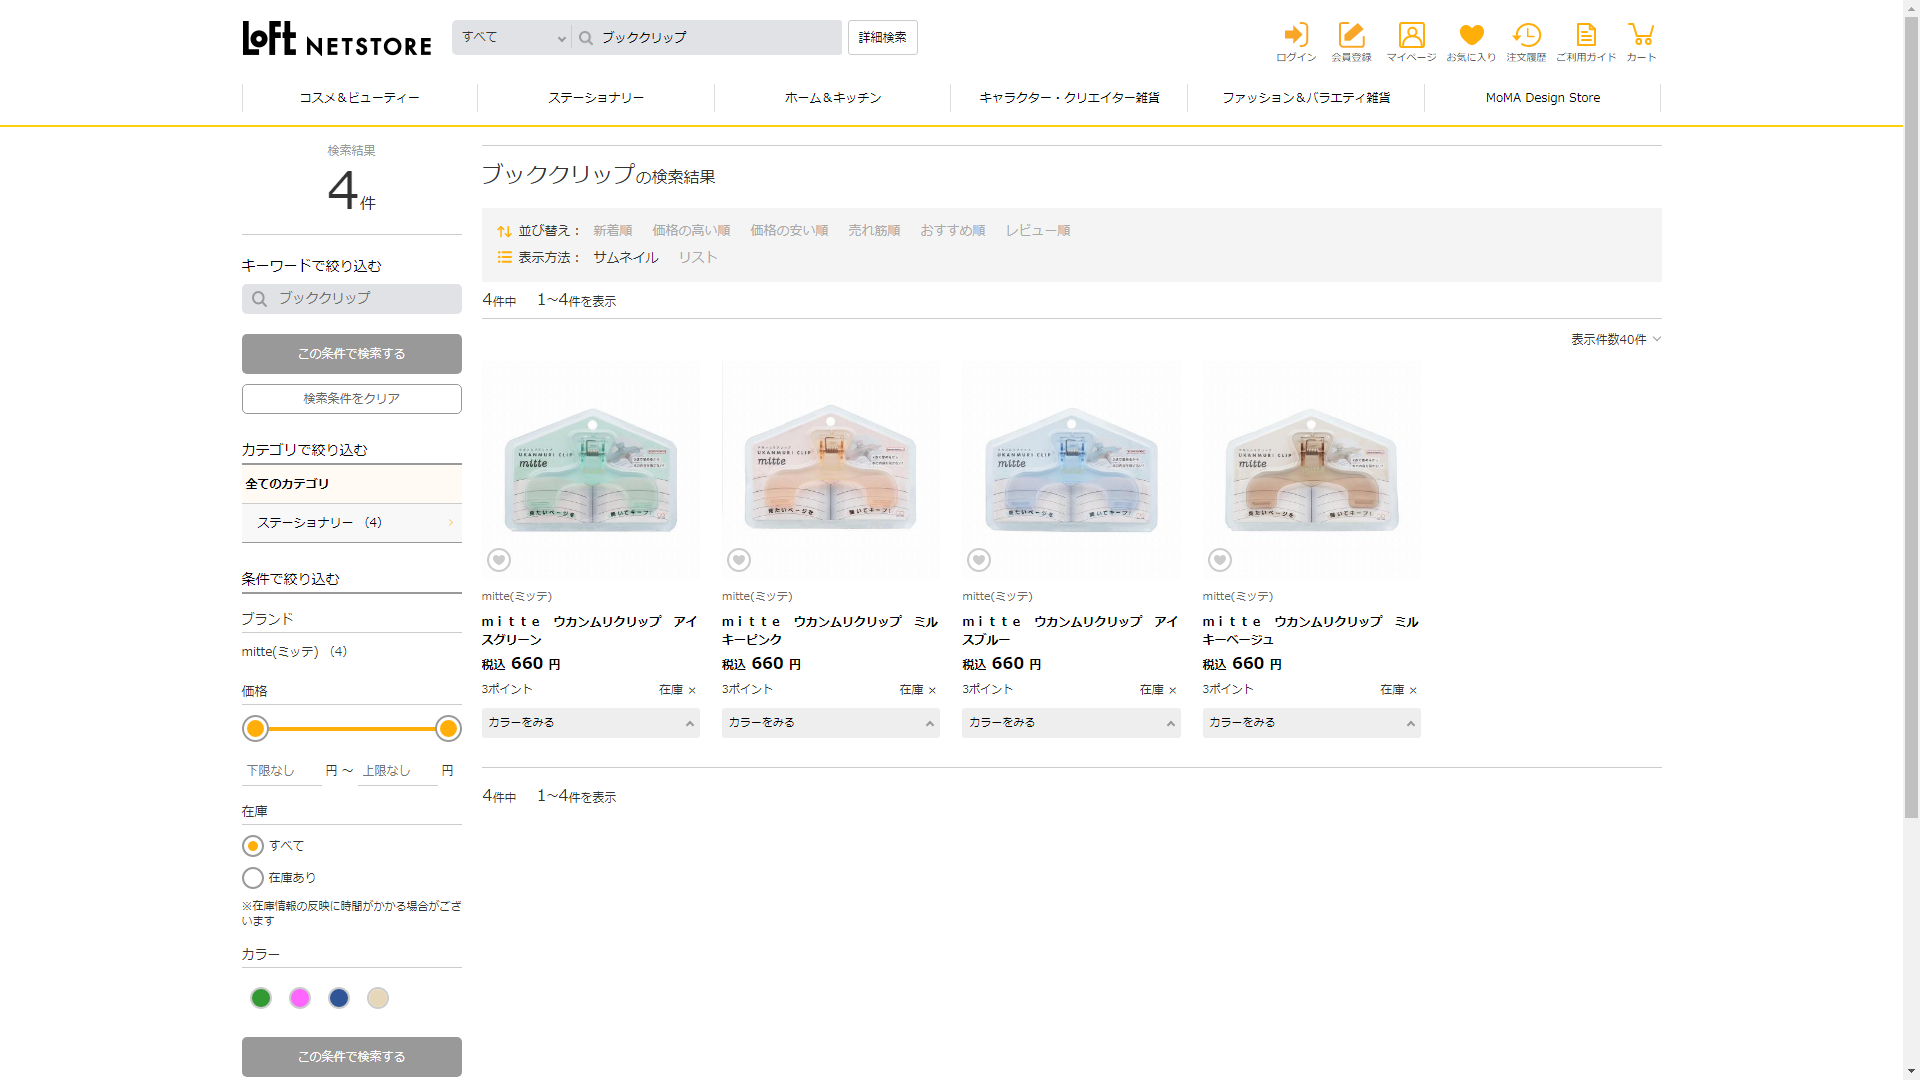Image resolution: width=1920 pixels, height=1080 pixels.
Task: Favorite the Milky Beige clip heart
Action: (1219, 560)
